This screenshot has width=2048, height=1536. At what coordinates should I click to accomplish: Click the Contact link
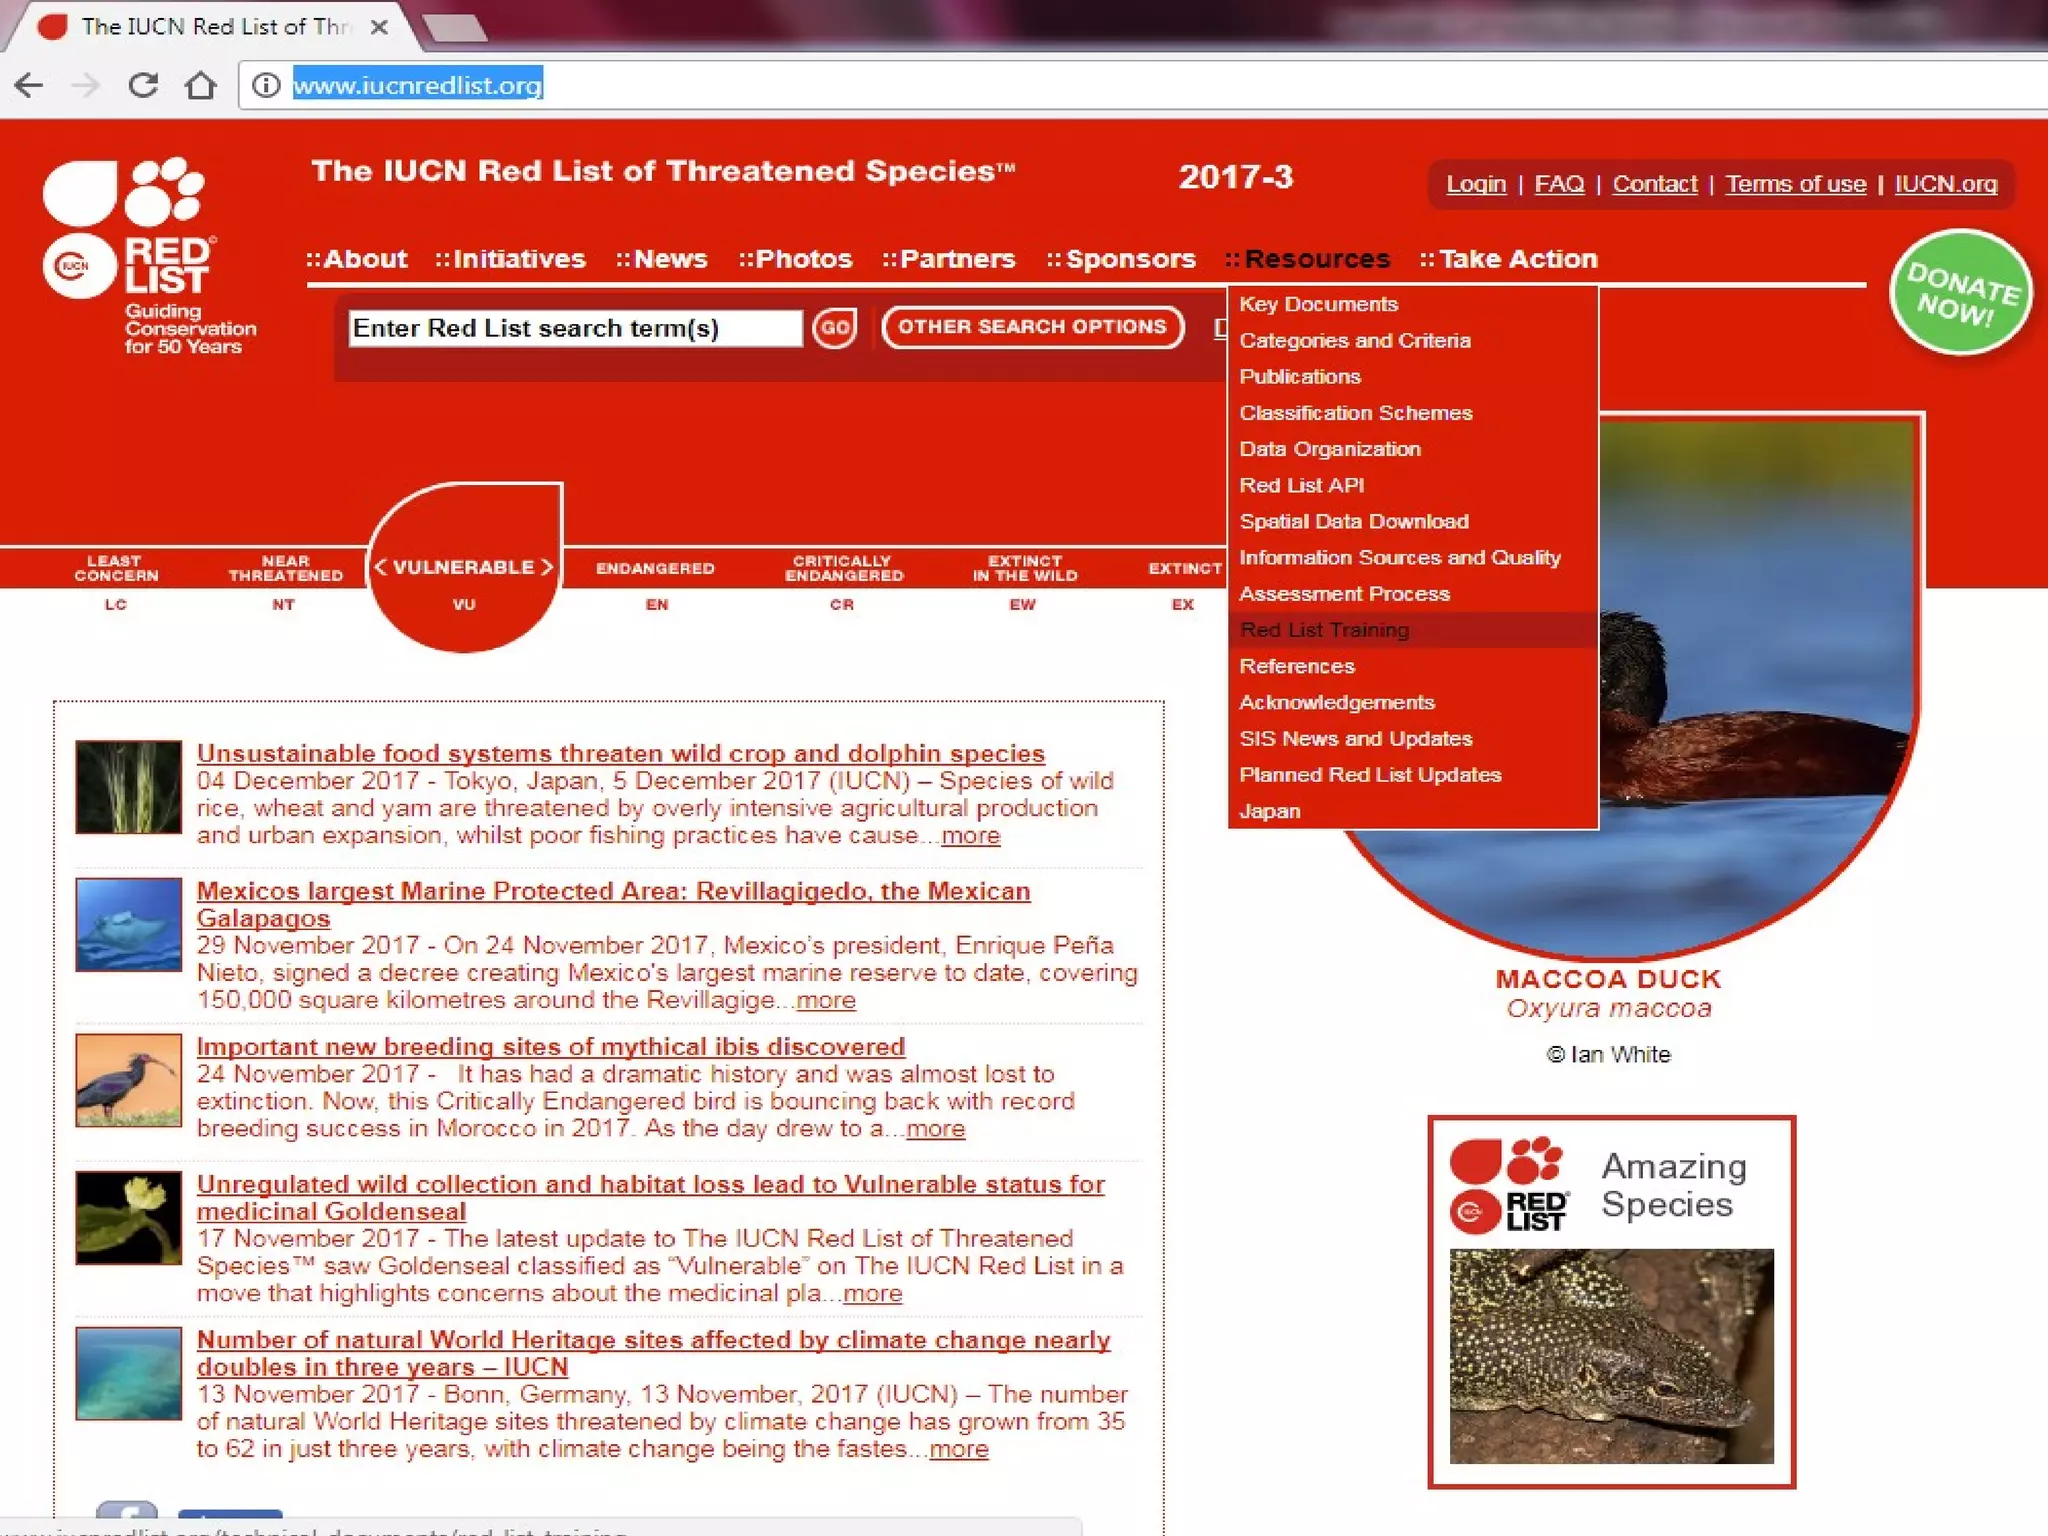click(1655, 184)
